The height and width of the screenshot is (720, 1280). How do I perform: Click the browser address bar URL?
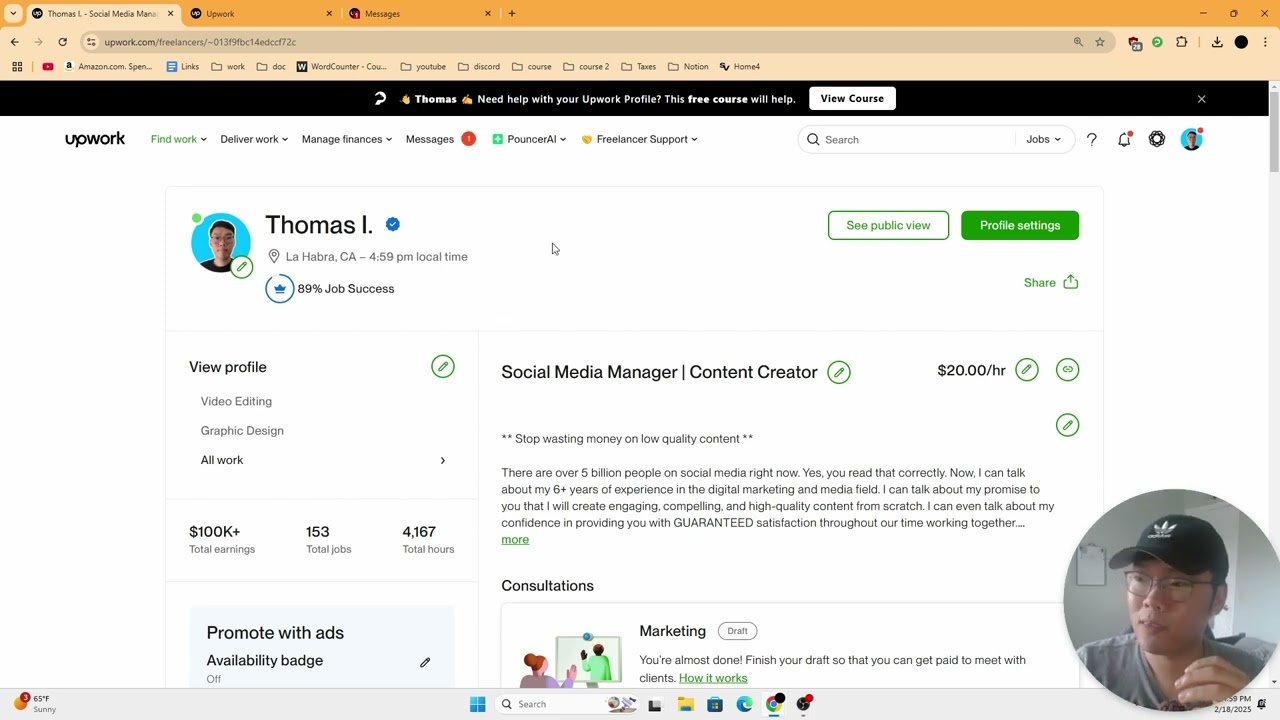[x=200, y=42]
